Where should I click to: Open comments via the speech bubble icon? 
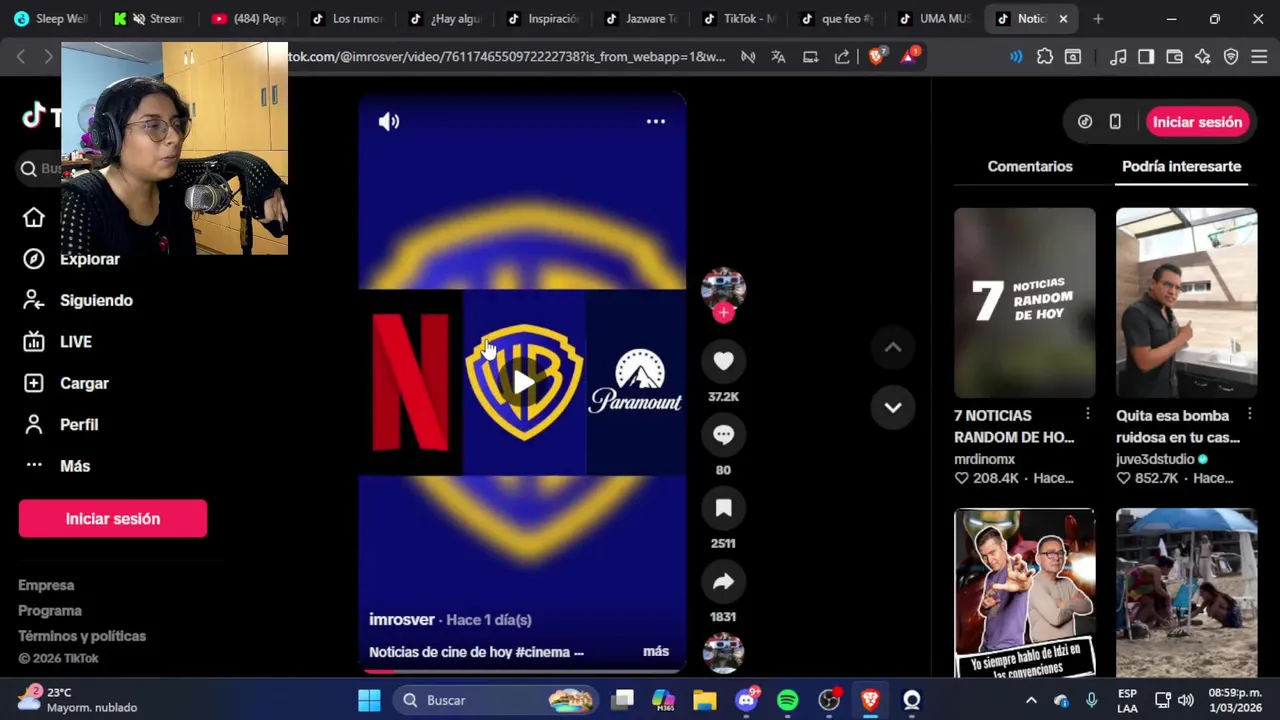[x=723, y=435]
